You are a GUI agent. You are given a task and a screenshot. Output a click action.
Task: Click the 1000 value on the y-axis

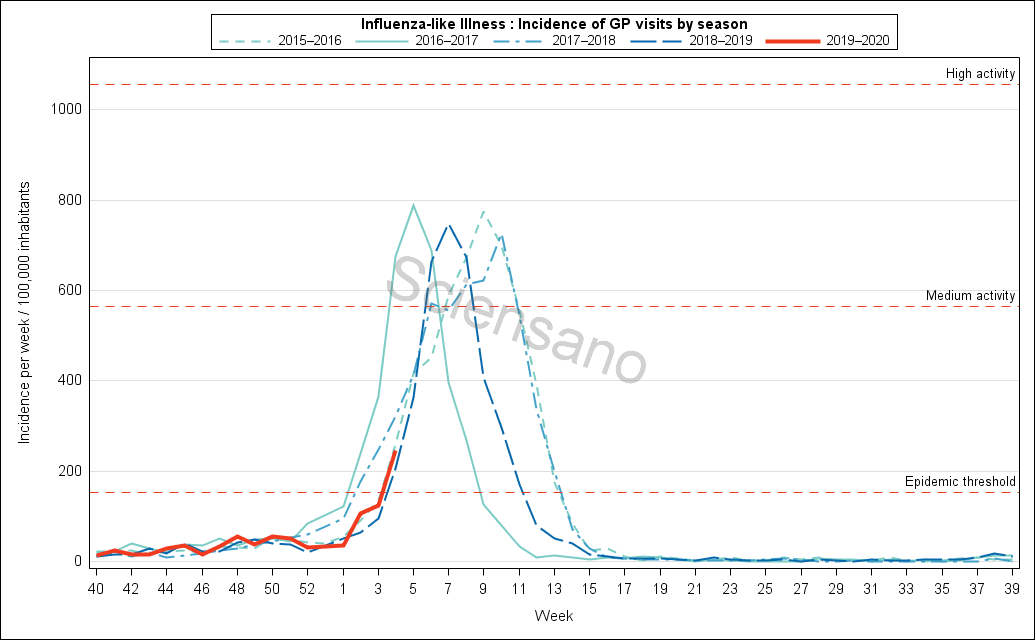[65, 109]
